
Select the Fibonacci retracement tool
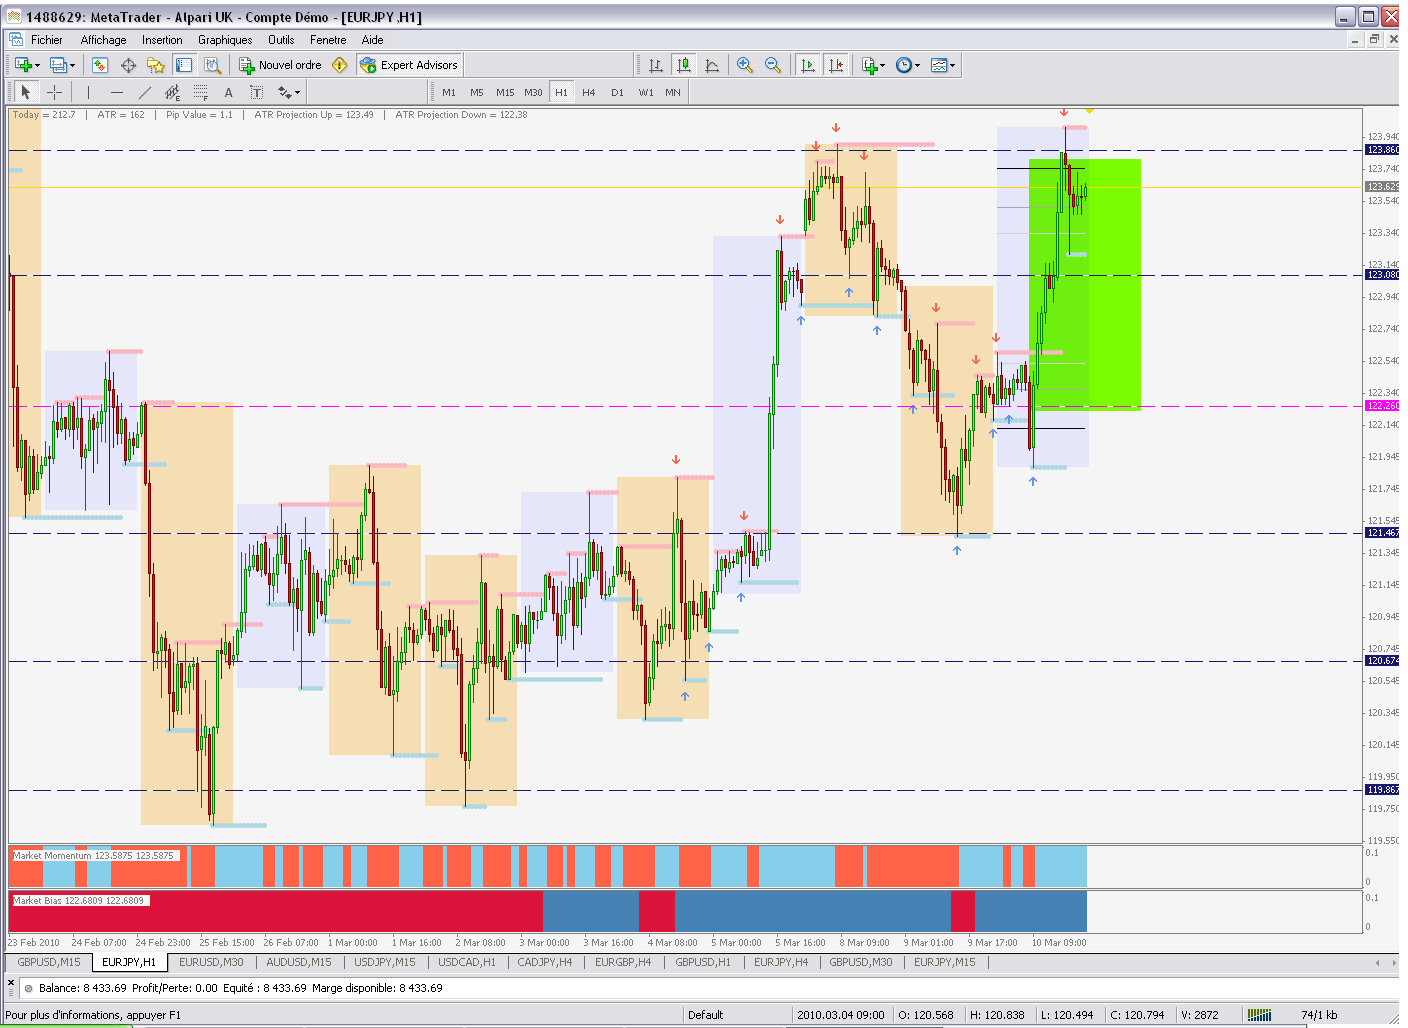[200, 92]
